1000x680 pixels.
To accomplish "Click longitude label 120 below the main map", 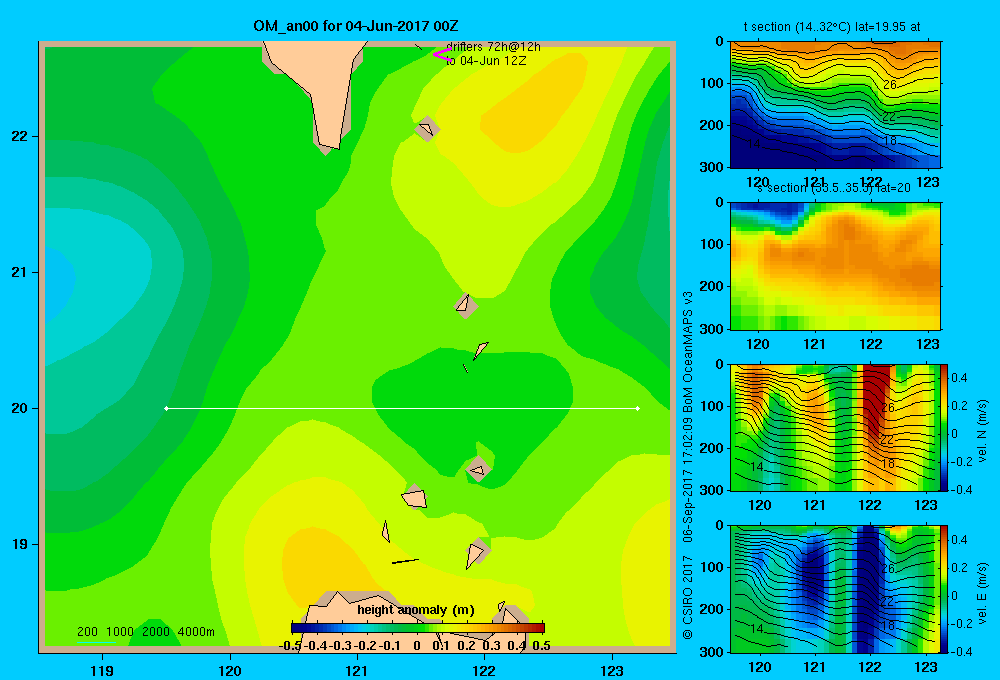I will click(x=230, y=670).
